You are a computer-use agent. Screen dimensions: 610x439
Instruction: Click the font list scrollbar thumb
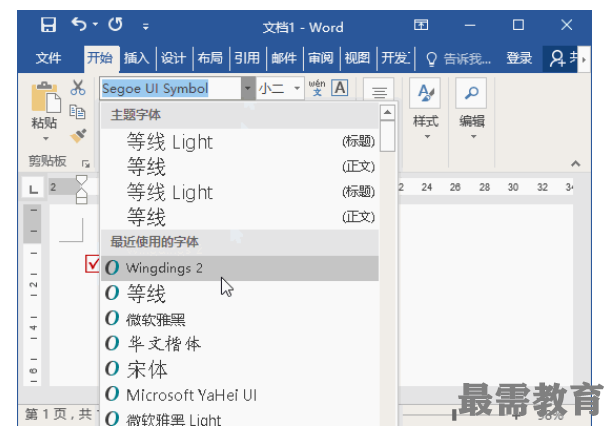point(387,136)
